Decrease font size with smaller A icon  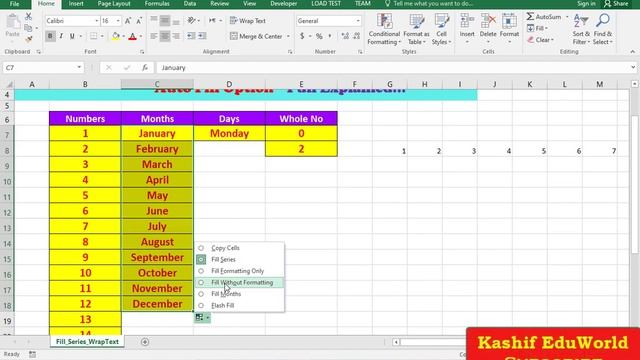coord(139,21)
